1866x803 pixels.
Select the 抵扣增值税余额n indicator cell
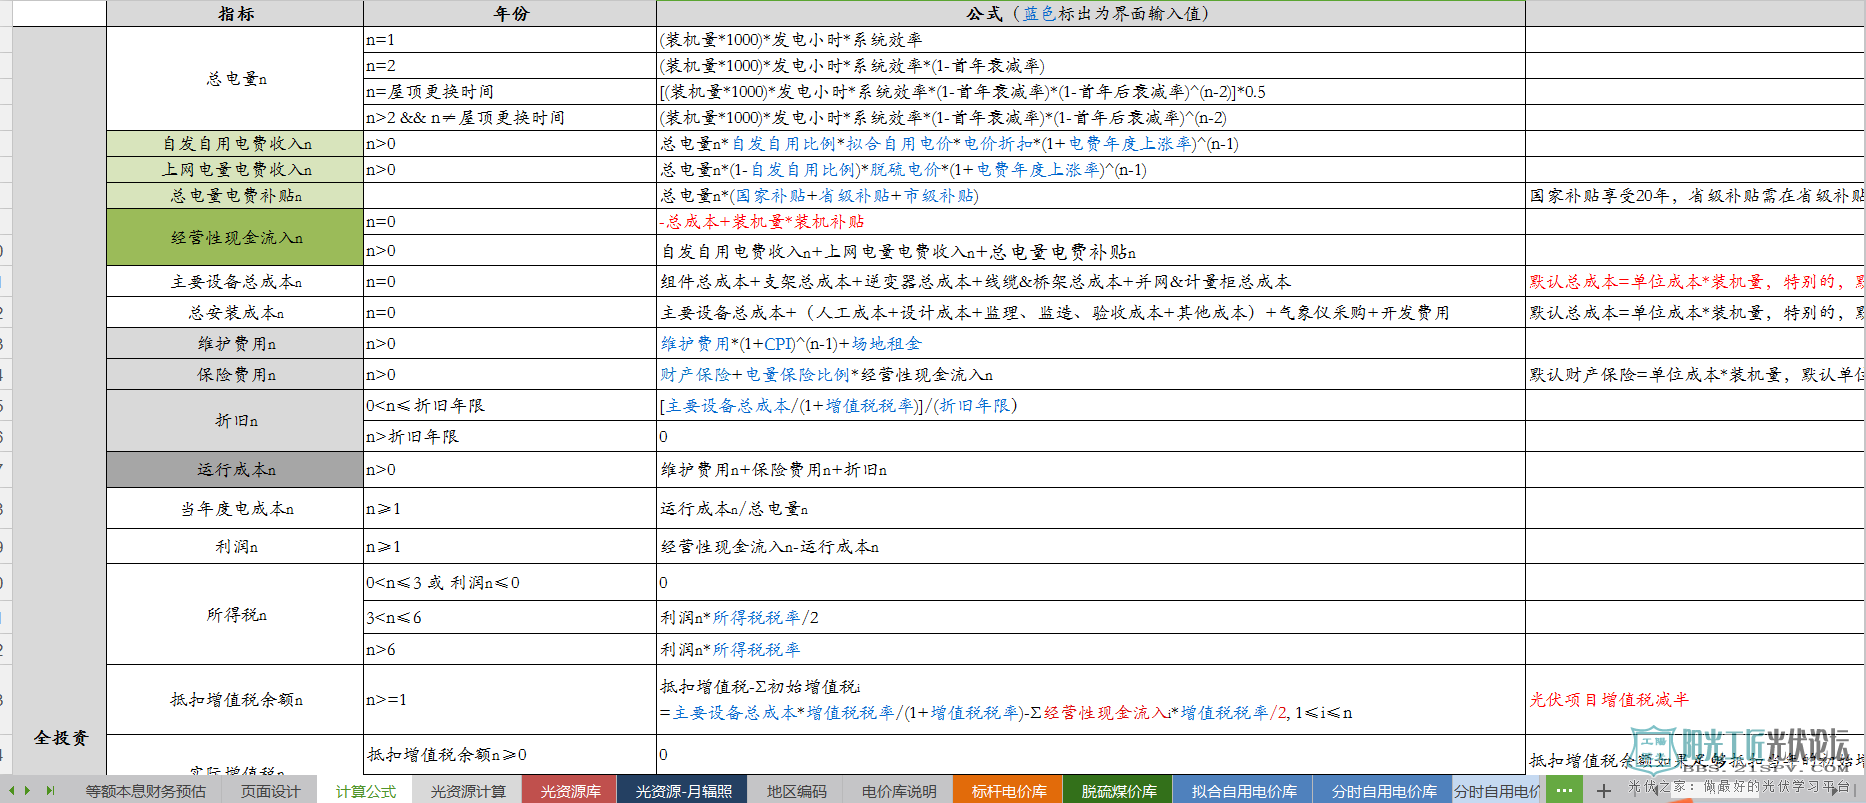tap(235, 700)
